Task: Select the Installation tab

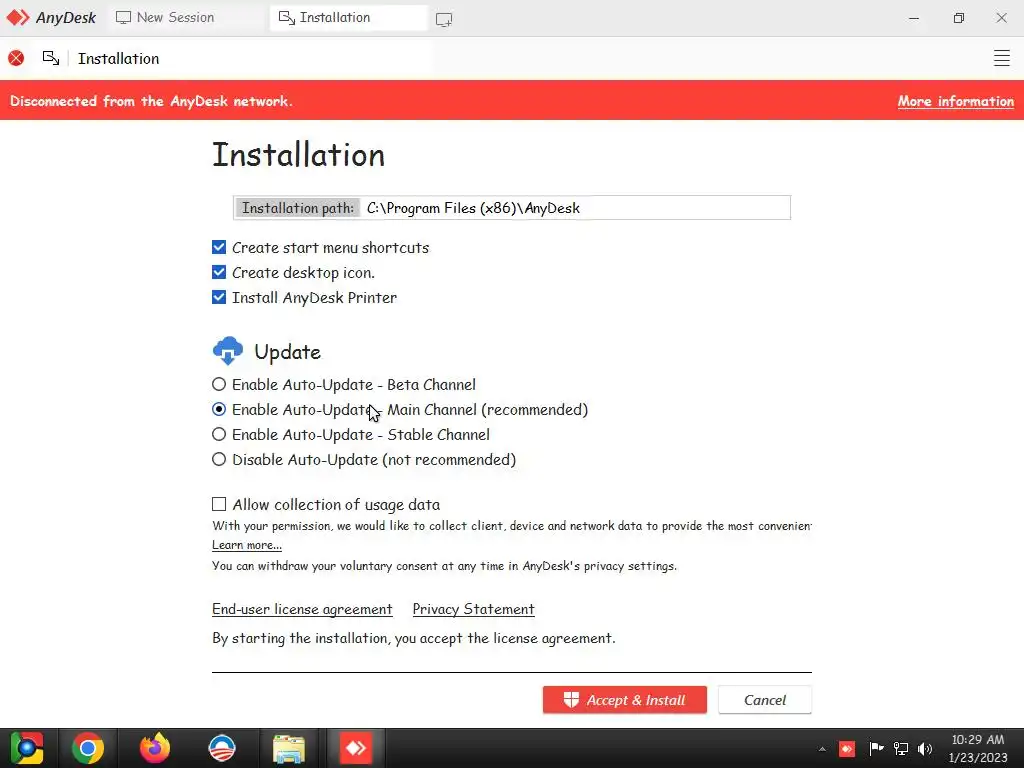Action: (x=348, y=18)
